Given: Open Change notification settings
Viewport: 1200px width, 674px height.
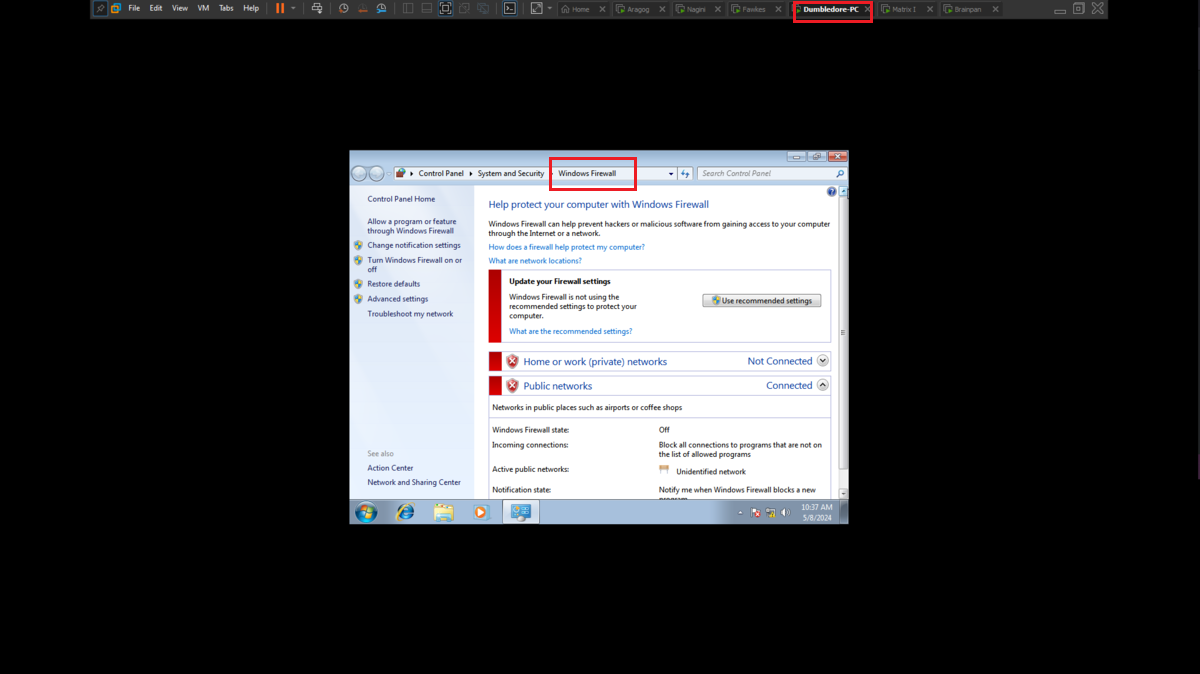Looking at the screenshot, I should coord(414,245).
